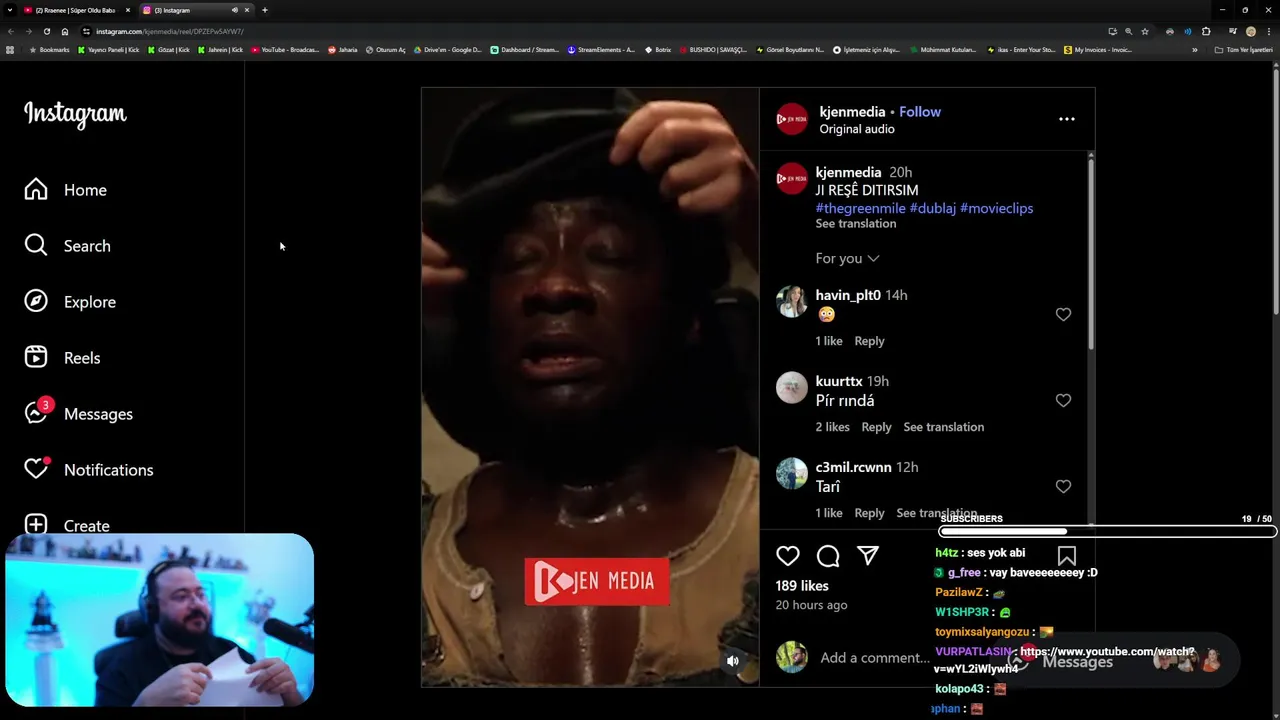Open the tab search dropdown arrow

point(10,10)
